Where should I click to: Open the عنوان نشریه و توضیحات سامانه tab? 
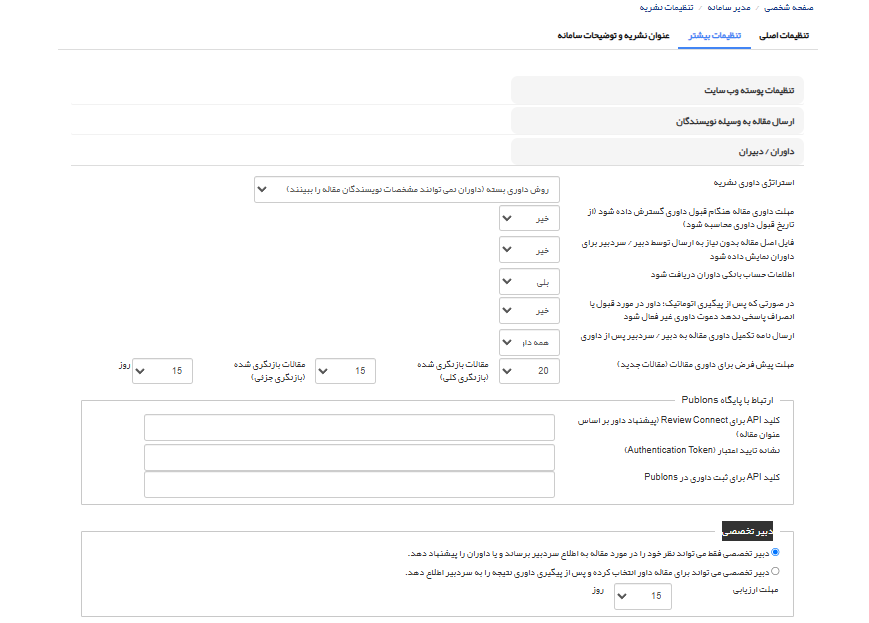tap(613, 36)
